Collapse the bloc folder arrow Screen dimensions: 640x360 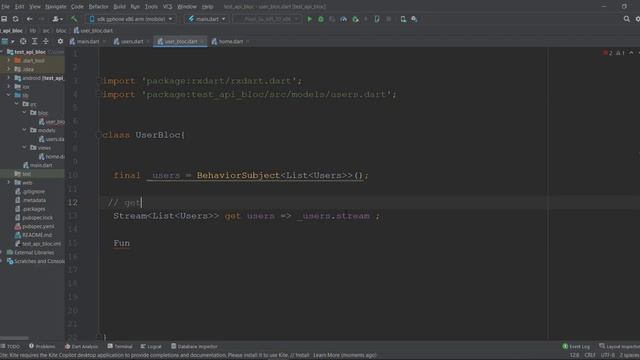pos(24,113)
